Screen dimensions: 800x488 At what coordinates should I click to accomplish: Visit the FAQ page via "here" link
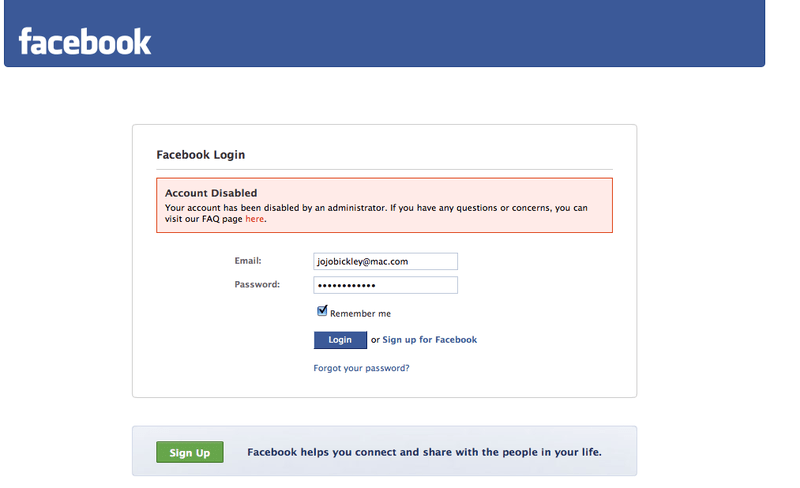[x=255, y=219]
